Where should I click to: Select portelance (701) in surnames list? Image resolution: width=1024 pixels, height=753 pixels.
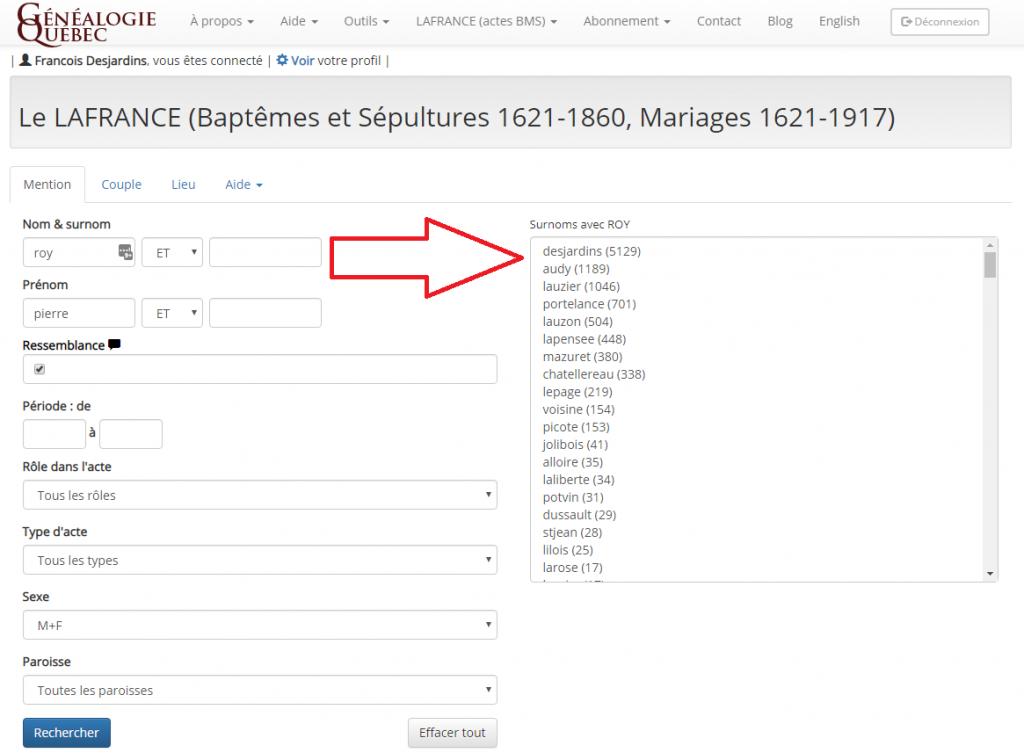[x=589, y=304]
